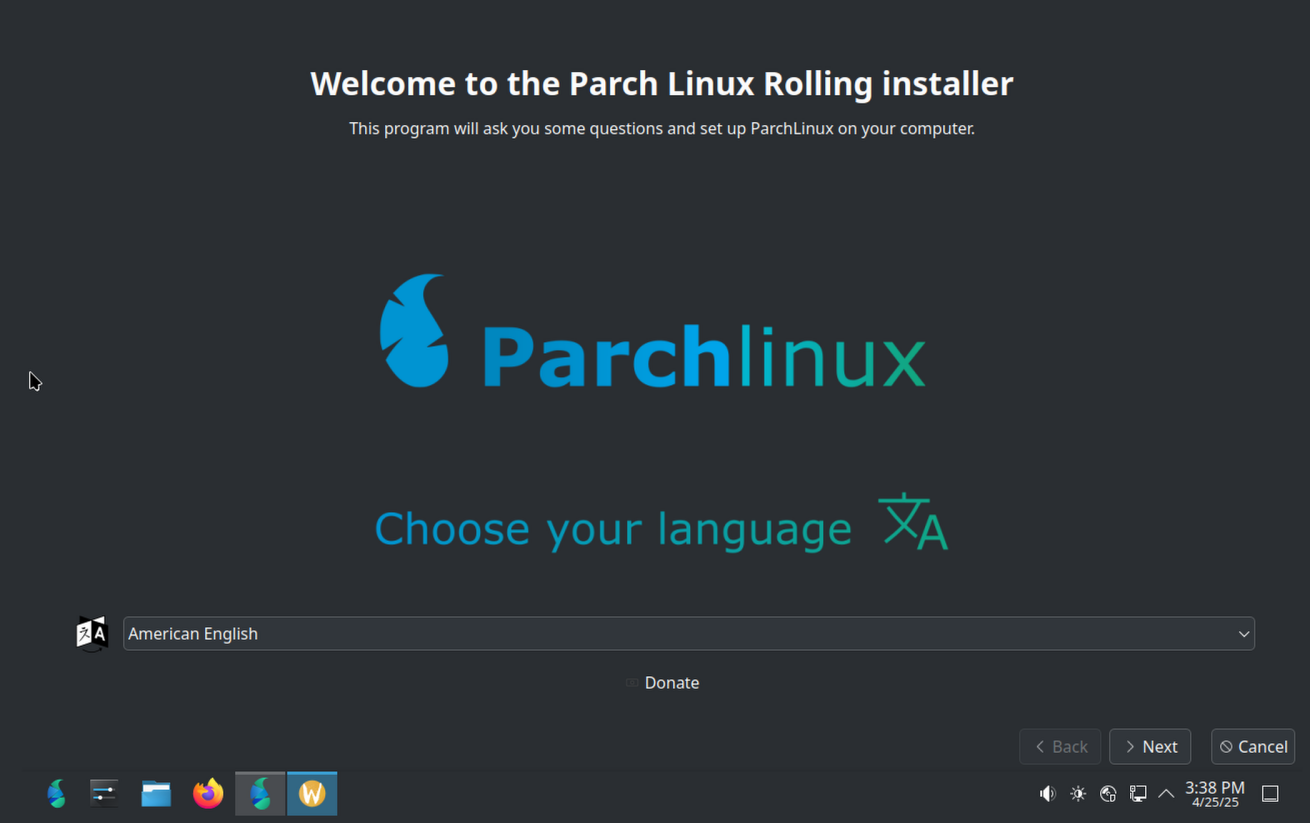Screen dimensions: 1310x823
Task: Click the dropdown arrow on the language combo box
Action: pos(1243,633)
